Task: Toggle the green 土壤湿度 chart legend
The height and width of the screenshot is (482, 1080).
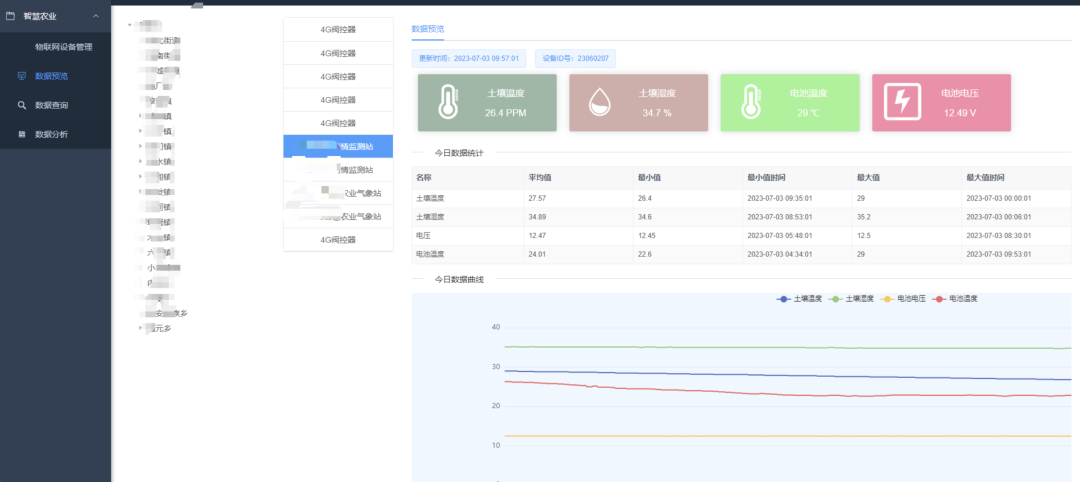Action: click(x=851, y=299)
